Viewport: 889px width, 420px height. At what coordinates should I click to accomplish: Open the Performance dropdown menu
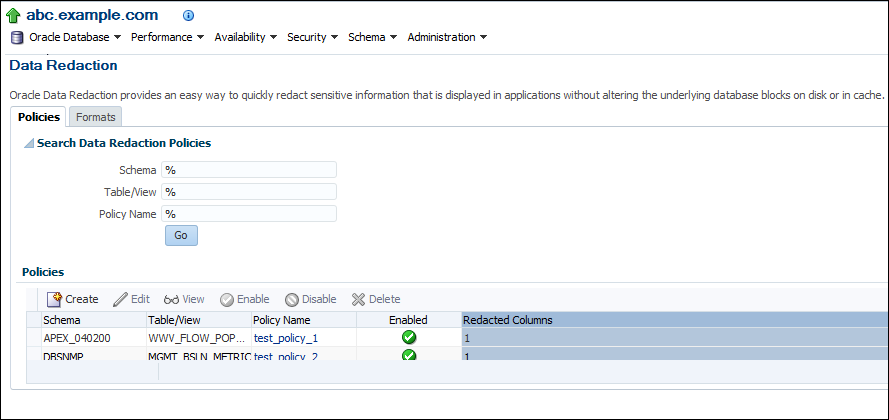167,37
